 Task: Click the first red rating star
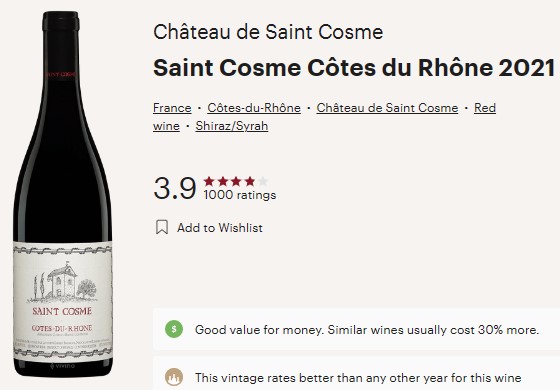(209, 181)
